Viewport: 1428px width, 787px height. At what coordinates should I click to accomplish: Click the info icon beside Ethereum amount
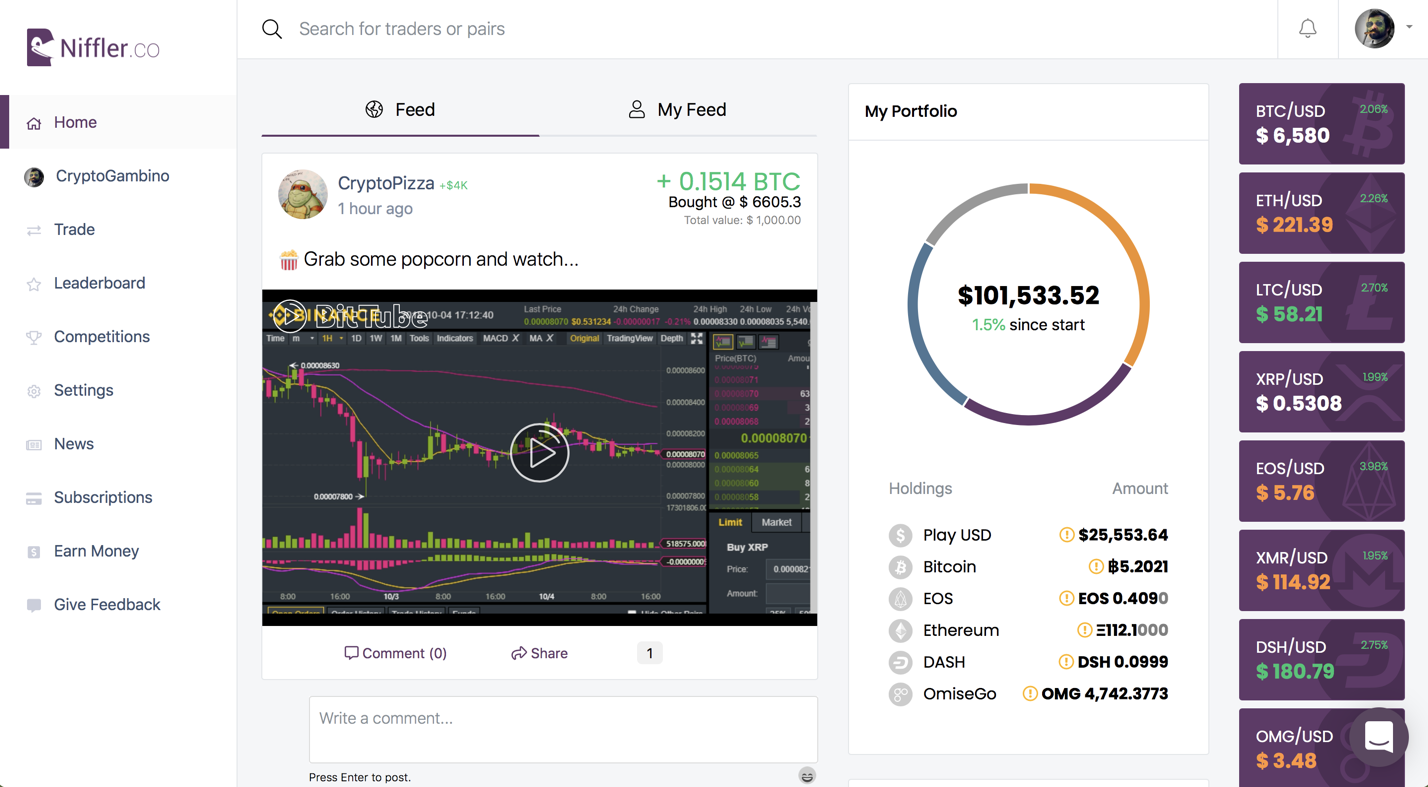pyautogui.click(x=1084, y=631)
